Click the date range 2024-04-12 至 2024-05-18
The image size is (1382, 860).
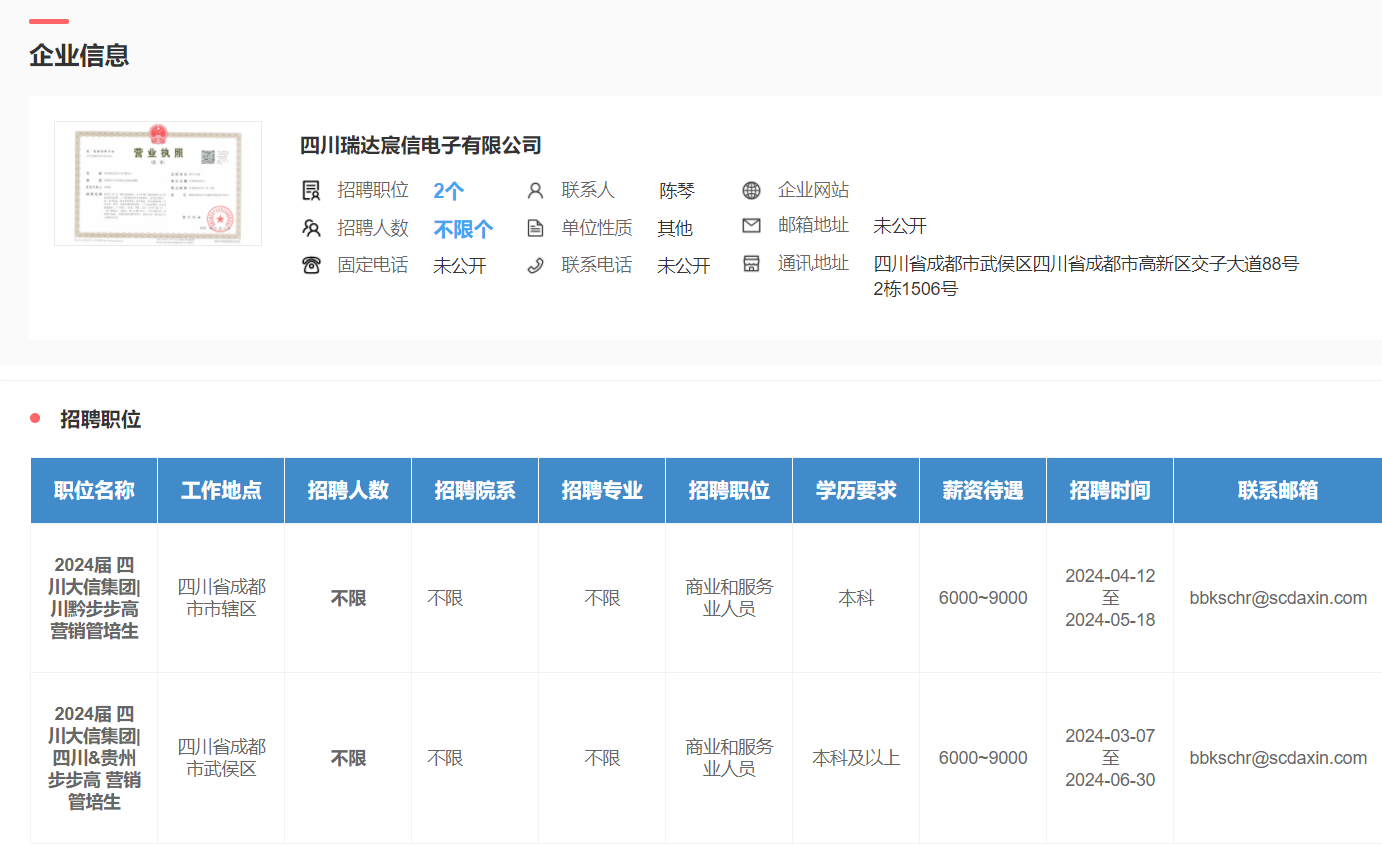1110,598
